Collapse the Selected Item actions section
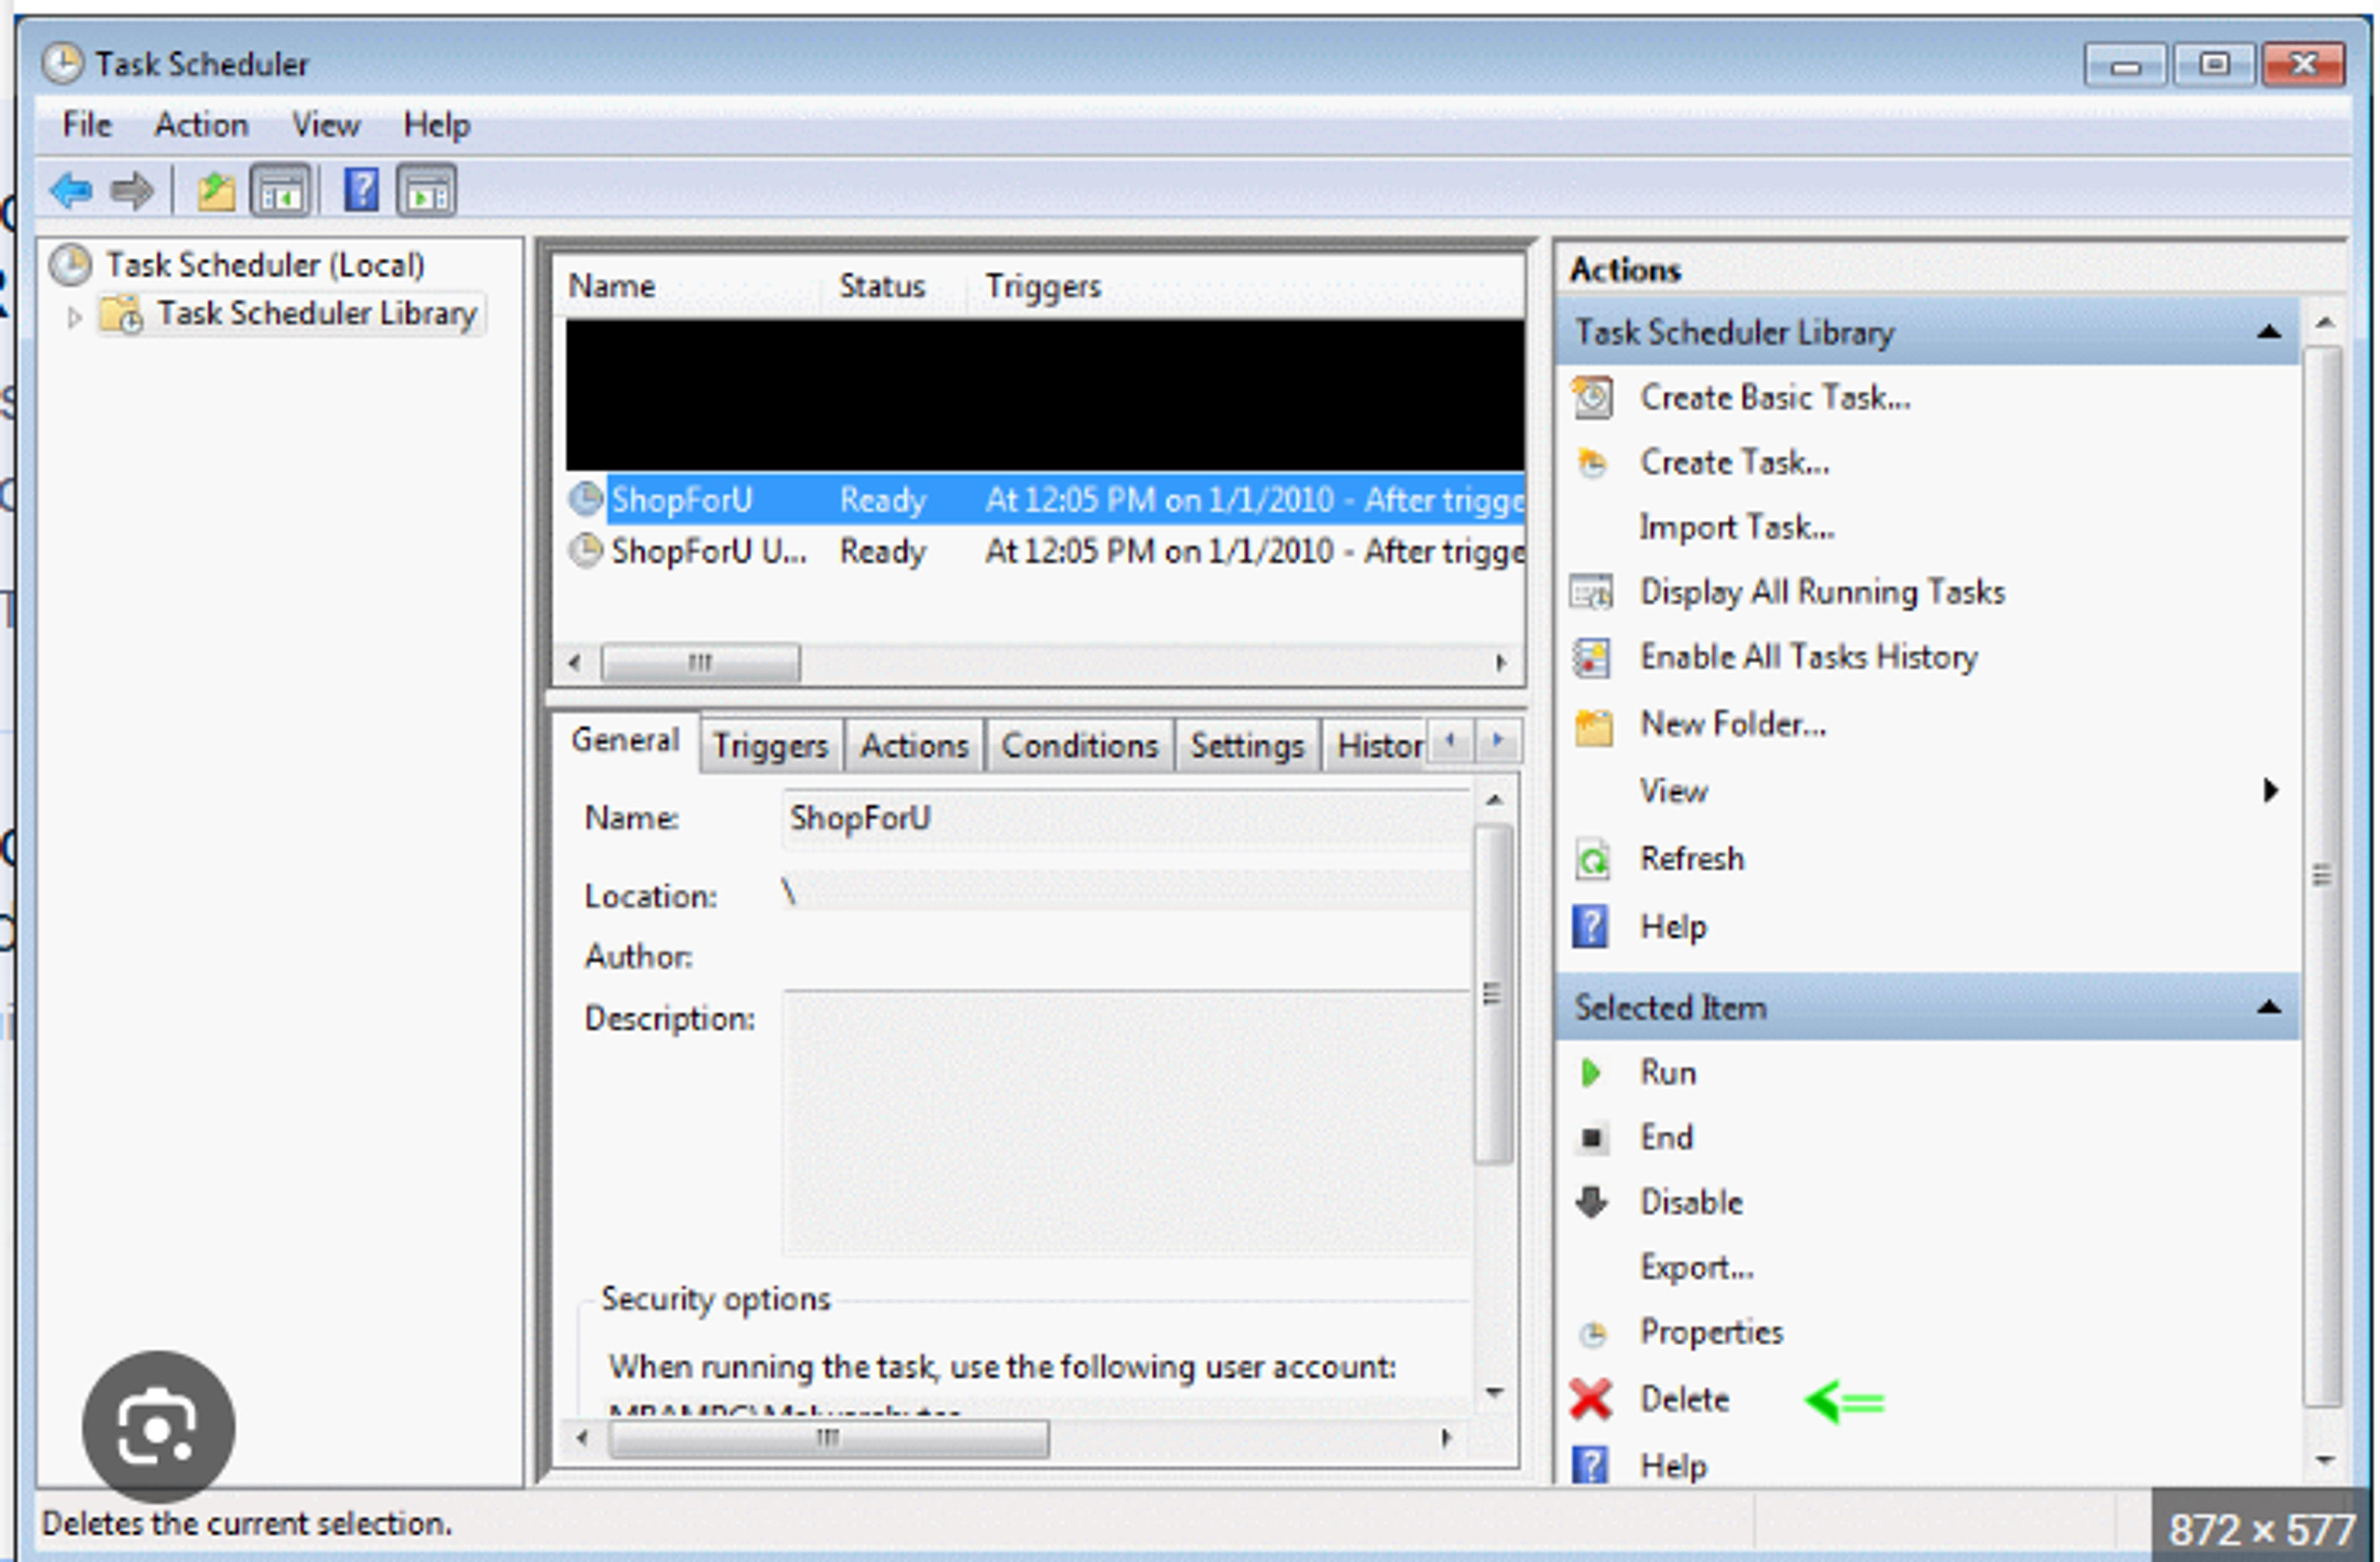The width and height of the screenshot is (2380, 1562). pyautogui.click(x=2269, y=1008)
